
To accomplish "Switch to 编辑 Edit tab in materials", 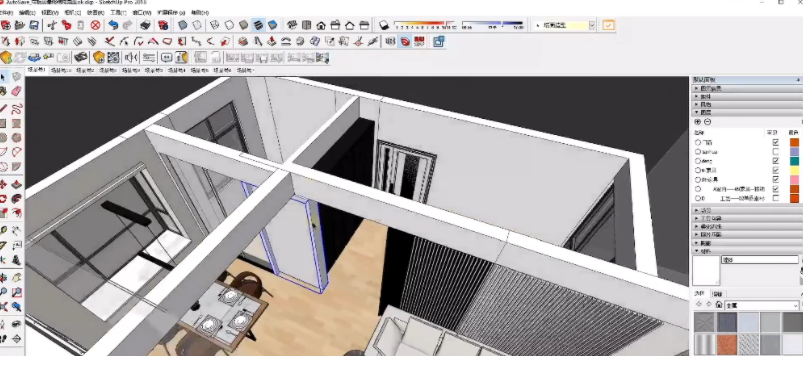I will coord(718,294).
